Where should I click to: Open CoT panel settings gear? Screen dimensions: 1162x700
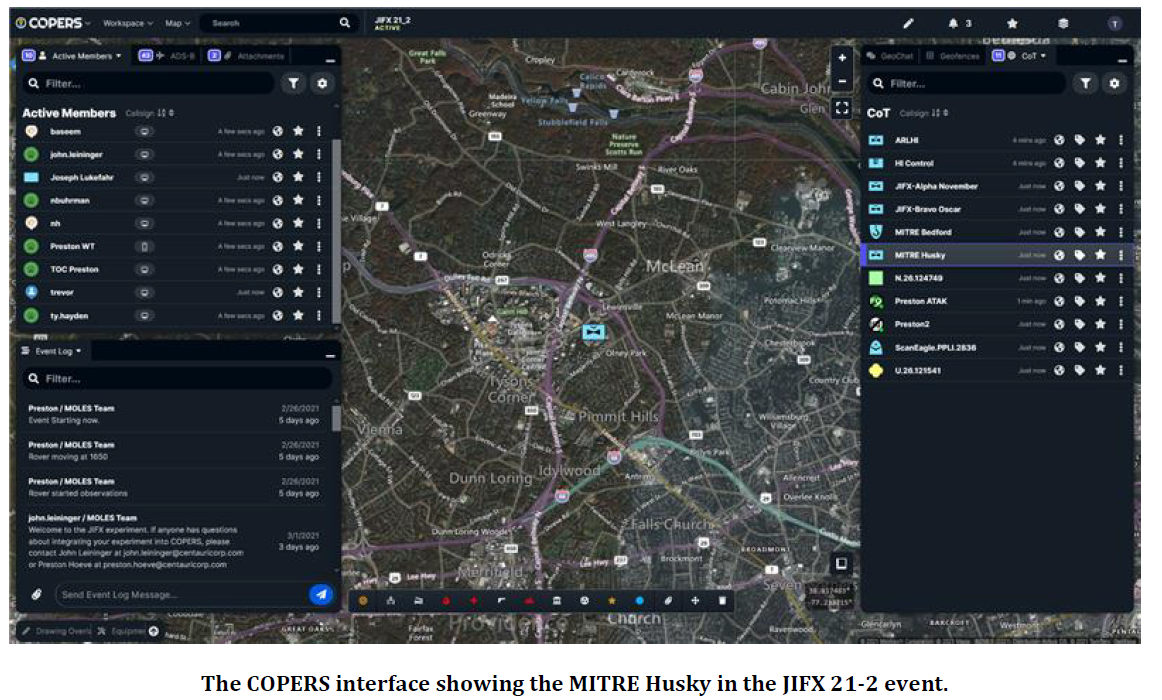(x=1114, y=84)
